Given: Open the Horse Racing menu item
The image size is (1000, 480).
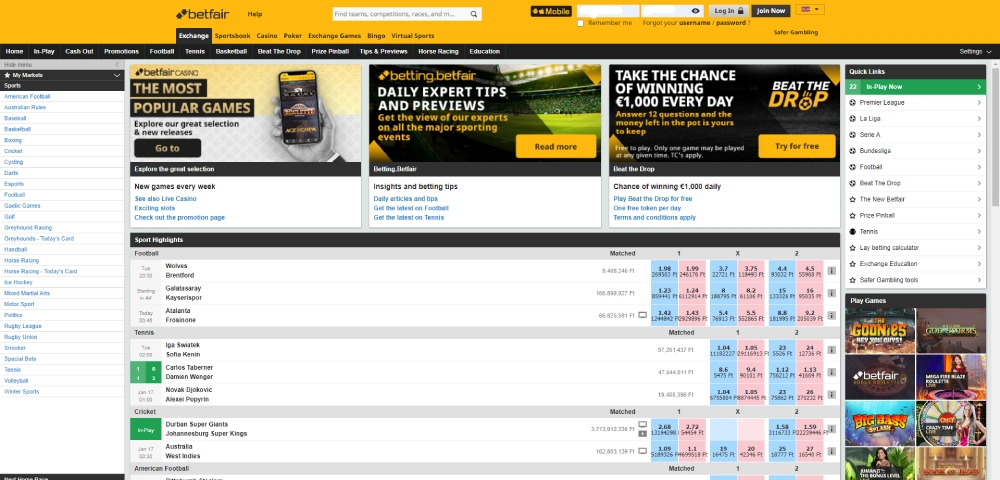Looking at the screenshot, I should [438, 52].
